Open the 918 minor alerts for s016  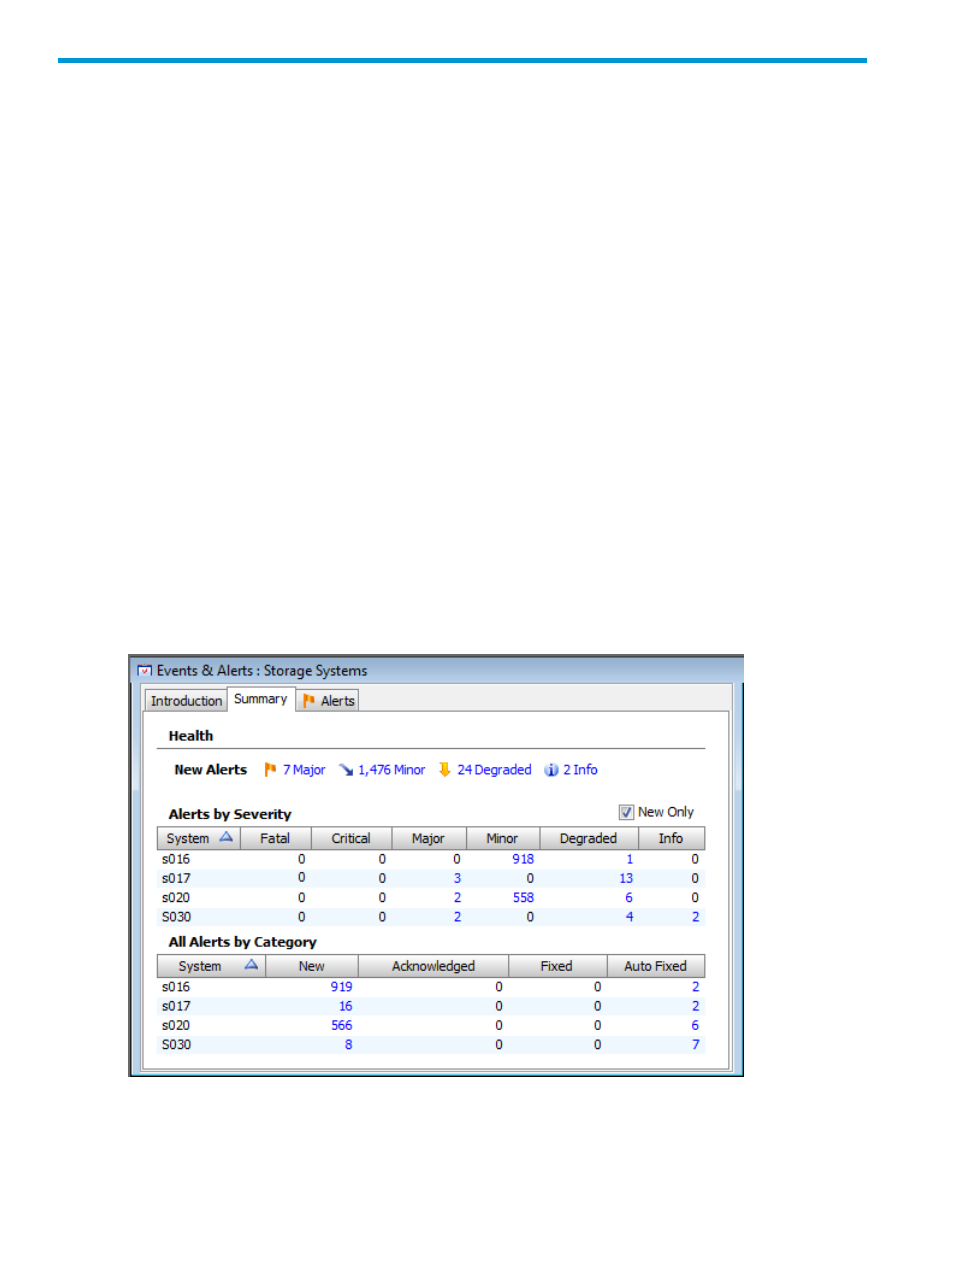(x=523, y=859)
